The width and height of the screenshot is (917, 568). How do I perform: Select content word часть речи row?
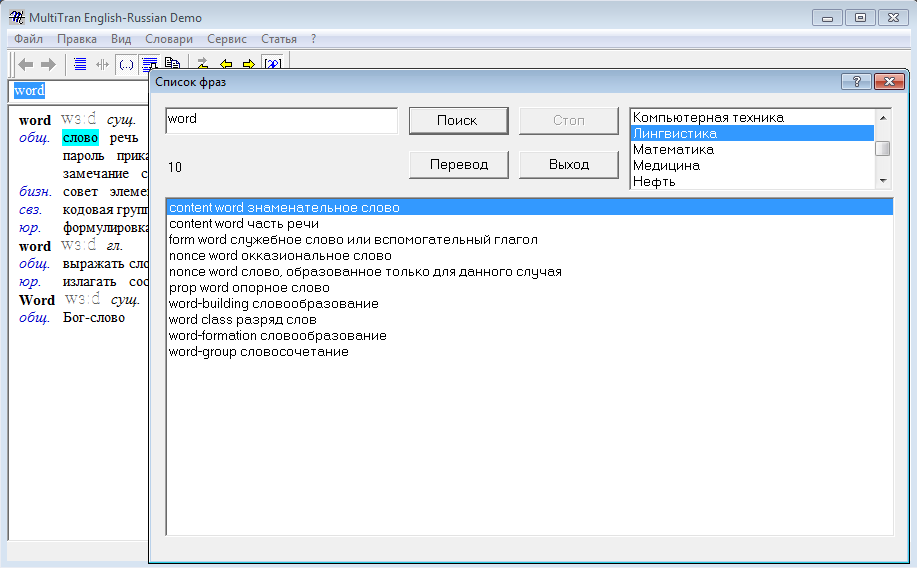pyautogui.click(x=529, y=223)
